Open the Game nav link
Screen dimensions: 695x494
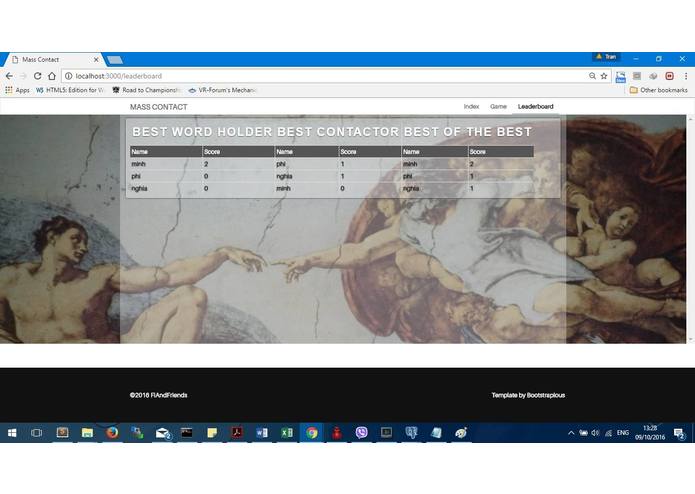pyautogui.click(x=498, y=107)
